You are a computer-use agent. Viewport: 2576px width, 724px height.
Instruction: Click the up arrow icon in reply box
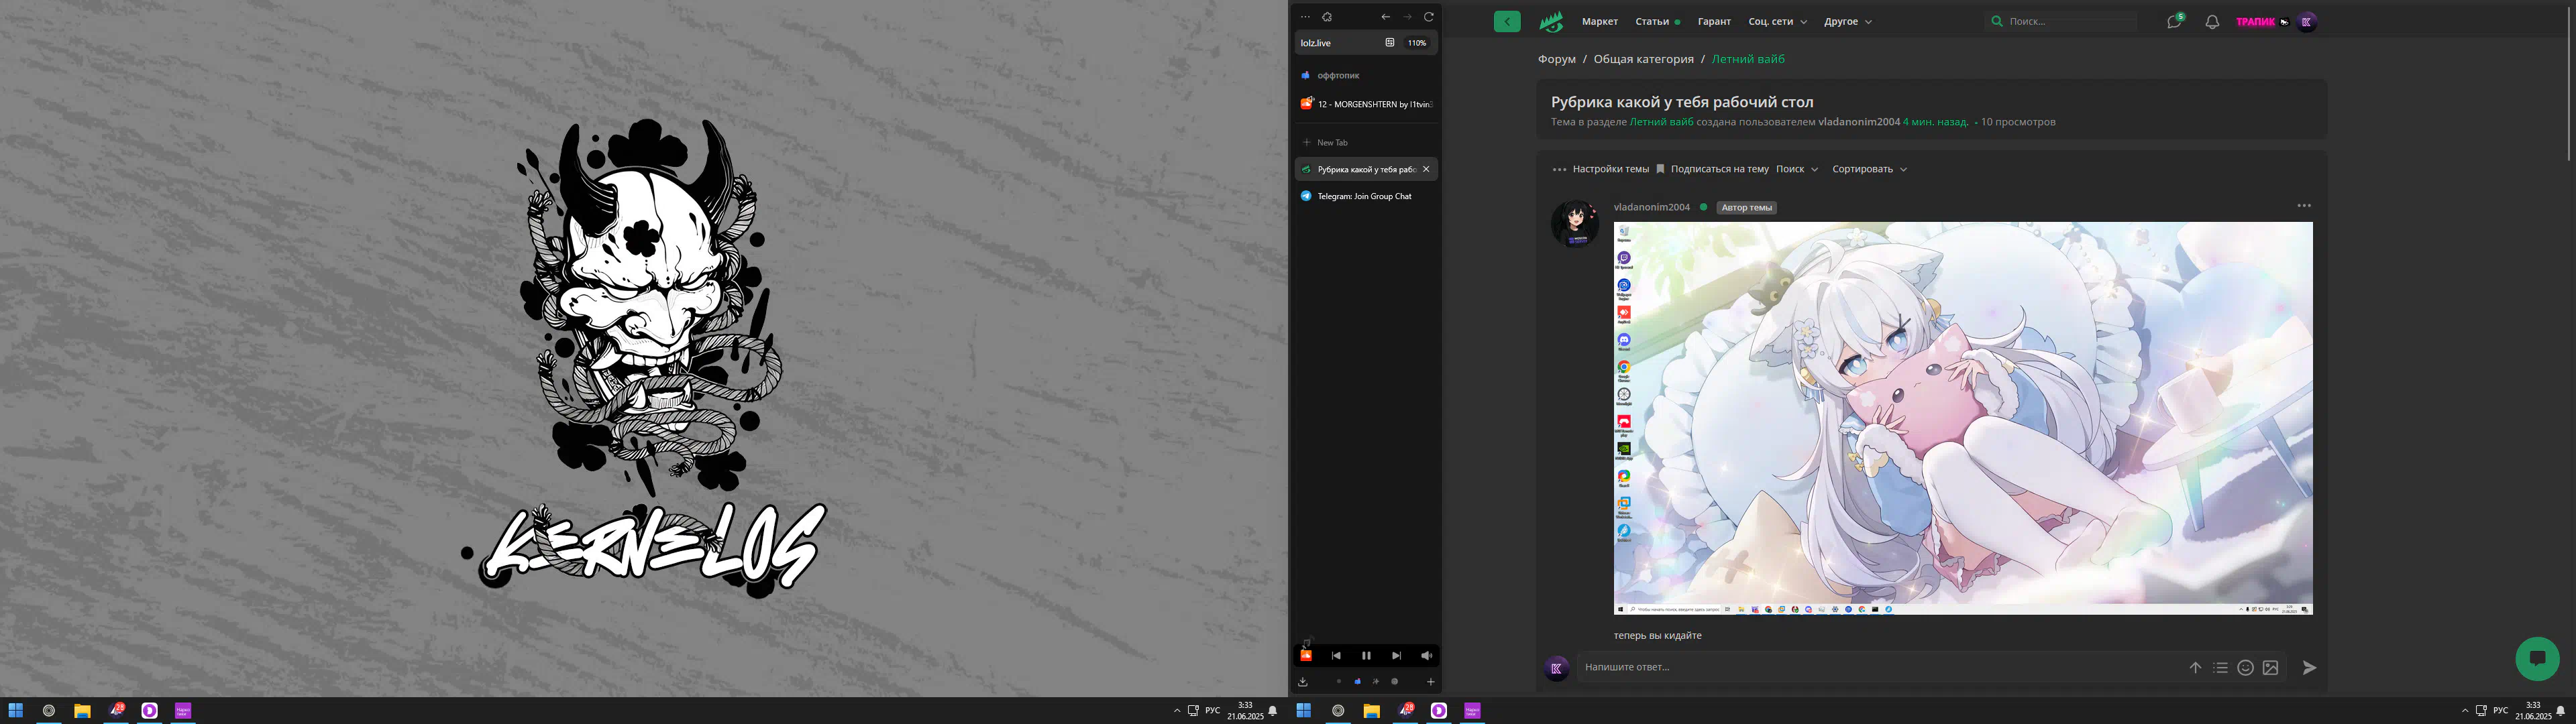point(2195,667)
